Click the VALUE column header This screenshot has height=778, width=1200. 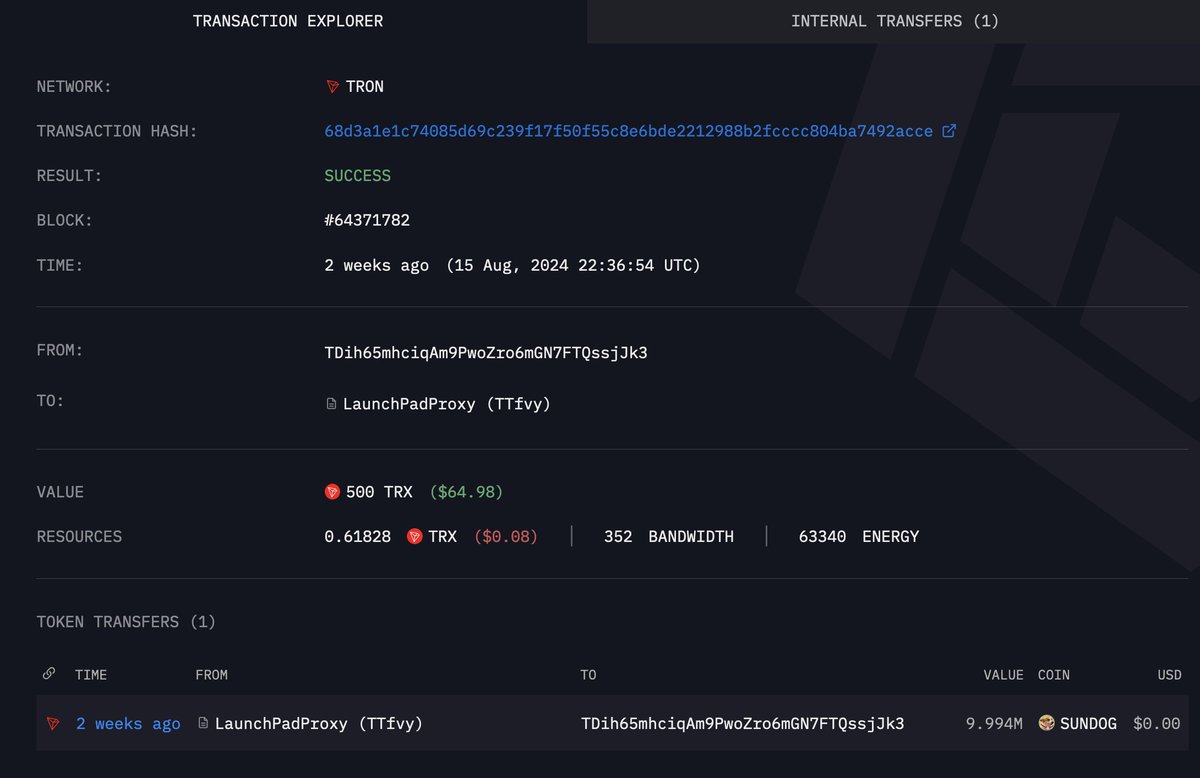tap(1003, 675)
